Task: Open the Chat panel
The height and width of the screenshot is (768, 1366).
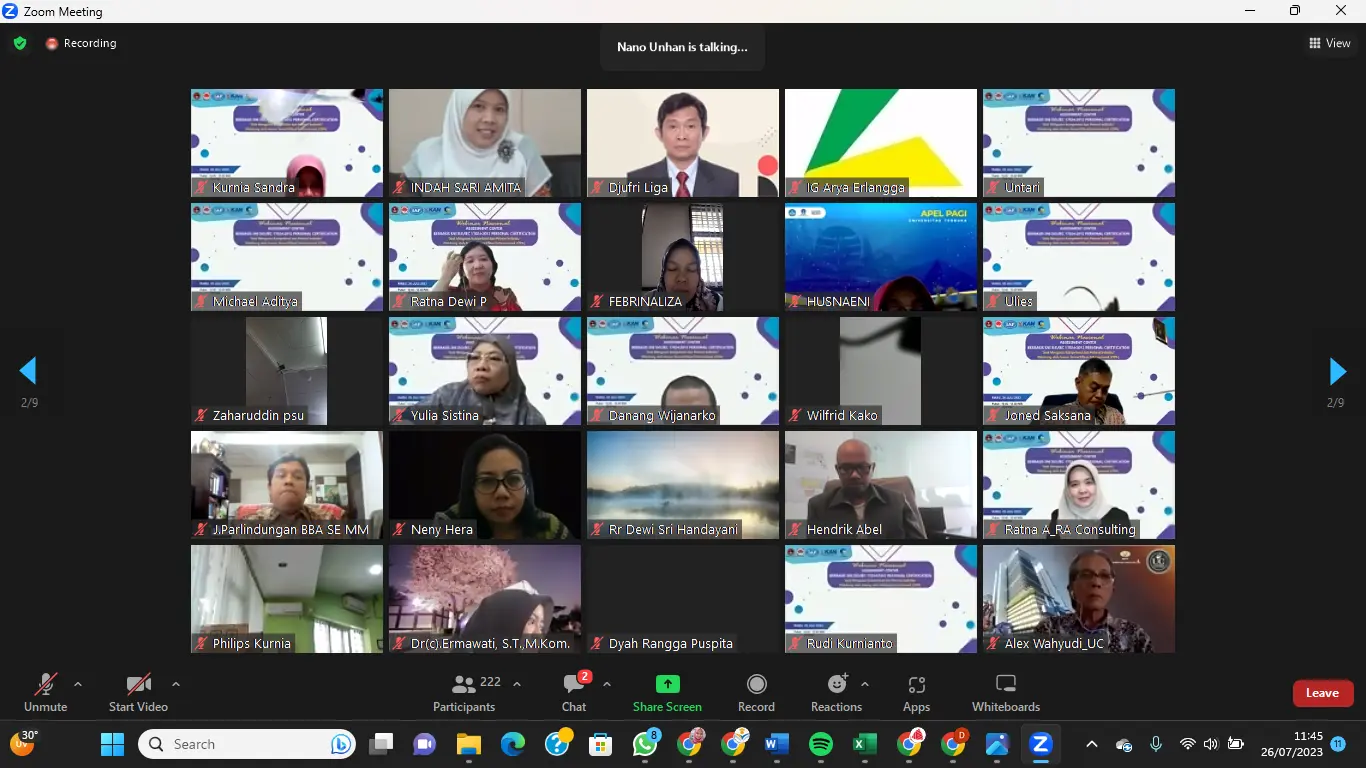Action: point(574,692)
